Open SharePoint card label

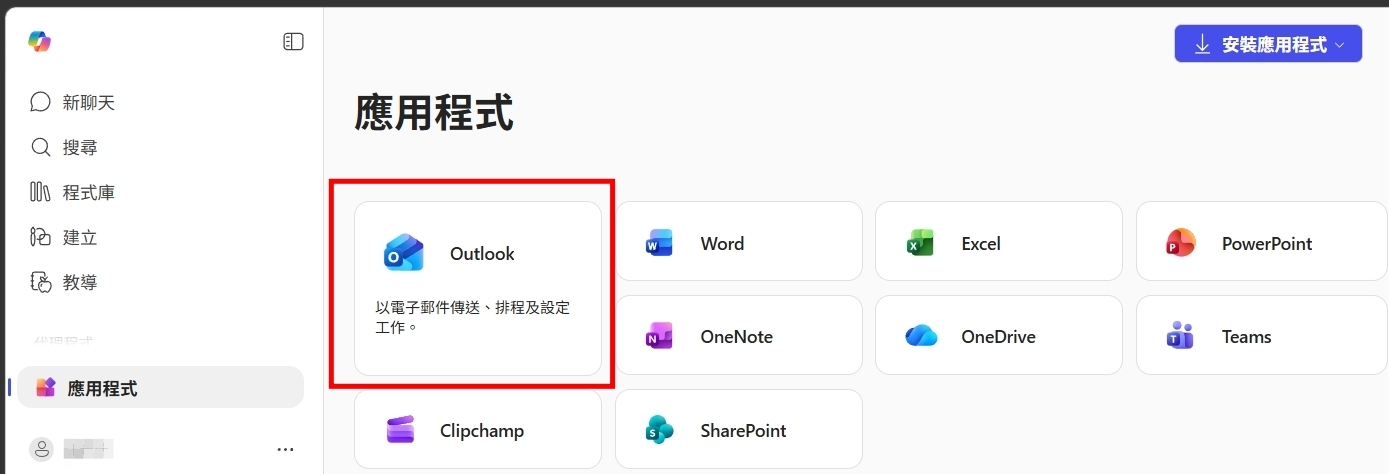[743, 431]
